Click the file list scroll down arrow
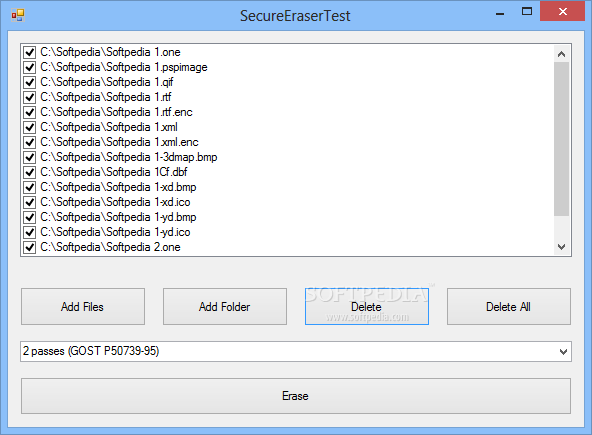The width and height of the screenshot is (592, 435). tap(561, 247)
